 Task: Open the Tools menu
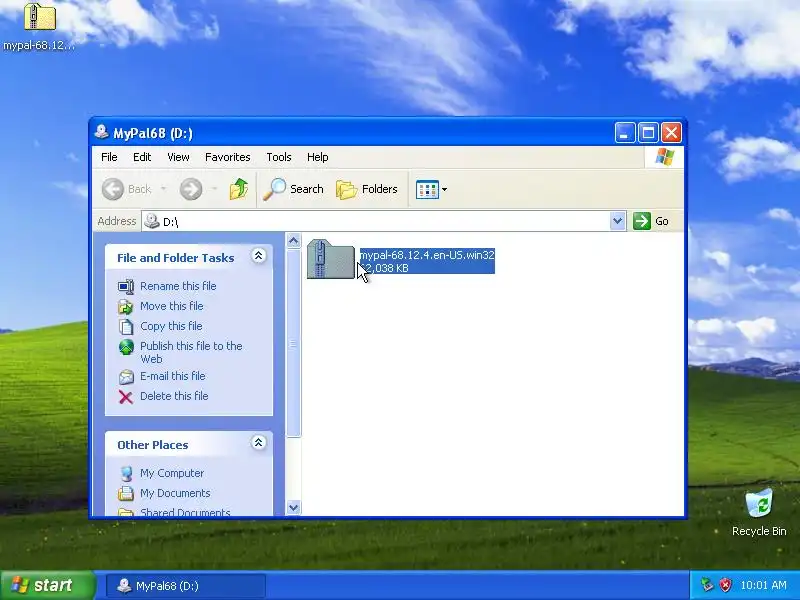(x=279, y=157)
